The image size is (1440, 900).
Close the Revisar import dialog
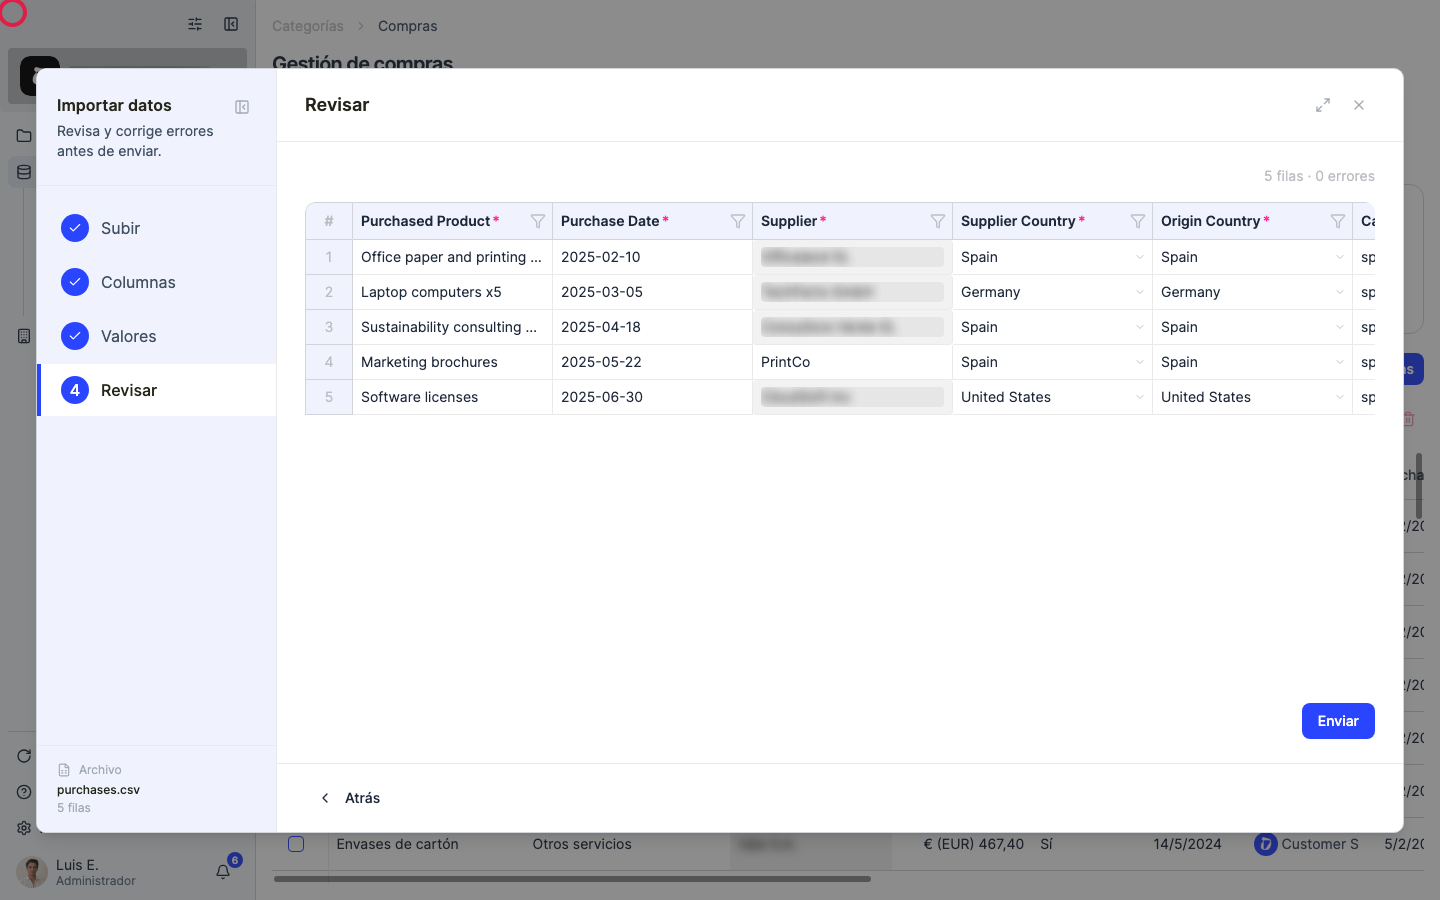click(x=1359, y=105)
